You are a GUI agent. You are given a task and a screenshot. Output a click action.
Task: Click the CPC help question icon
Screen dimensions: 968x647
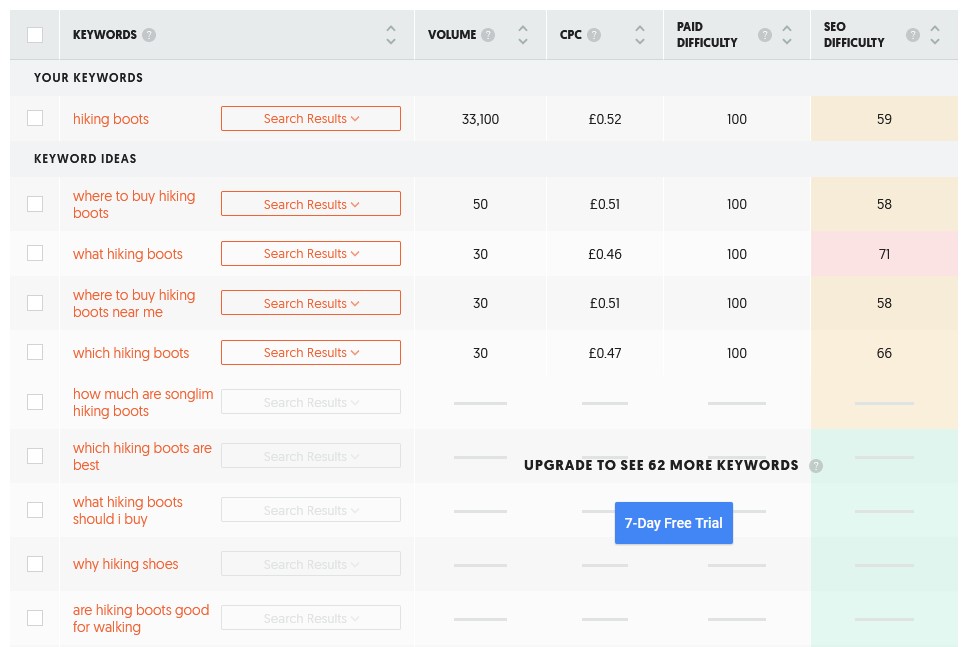[594, 35]
